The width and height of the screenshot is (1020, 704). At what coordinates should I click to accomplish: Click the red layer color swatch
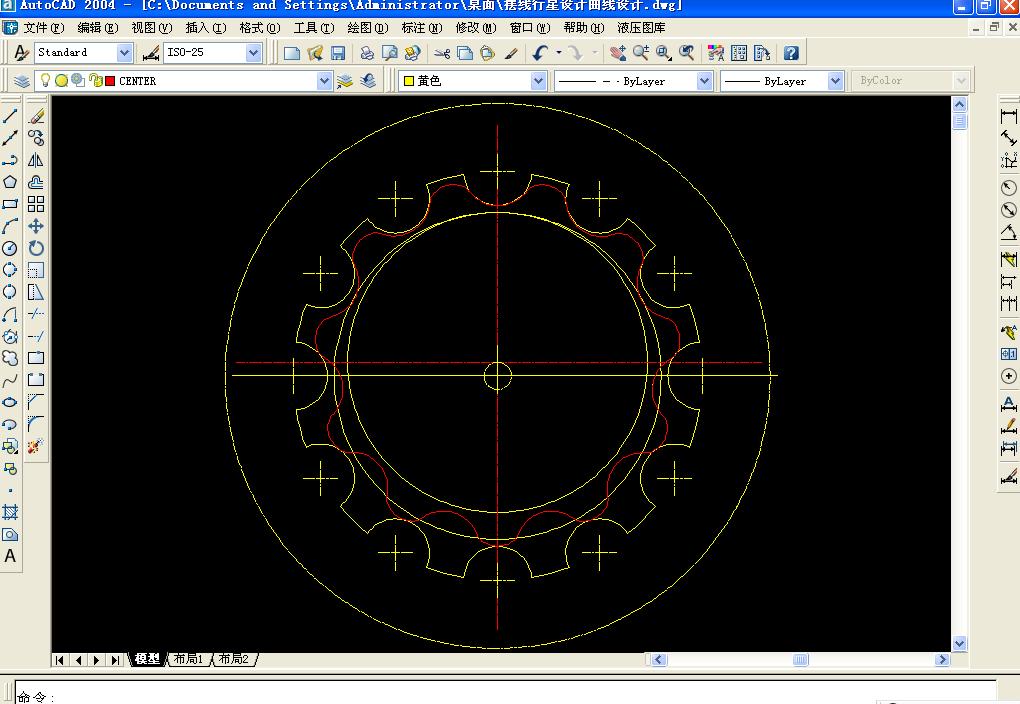pyautogui.click(x=110, y=81)
